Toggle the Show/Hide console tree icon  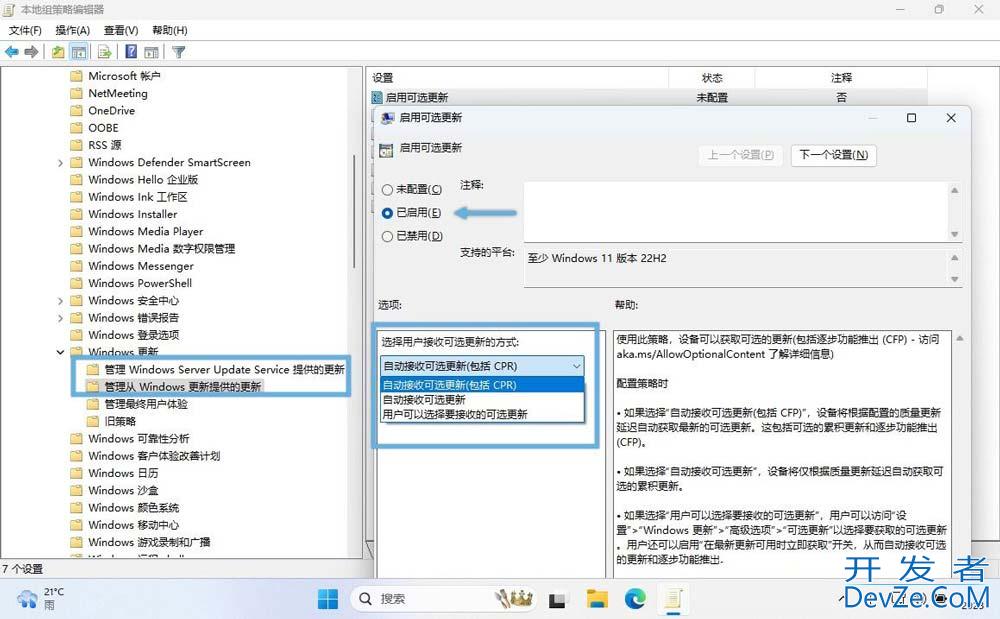point(79,52)
